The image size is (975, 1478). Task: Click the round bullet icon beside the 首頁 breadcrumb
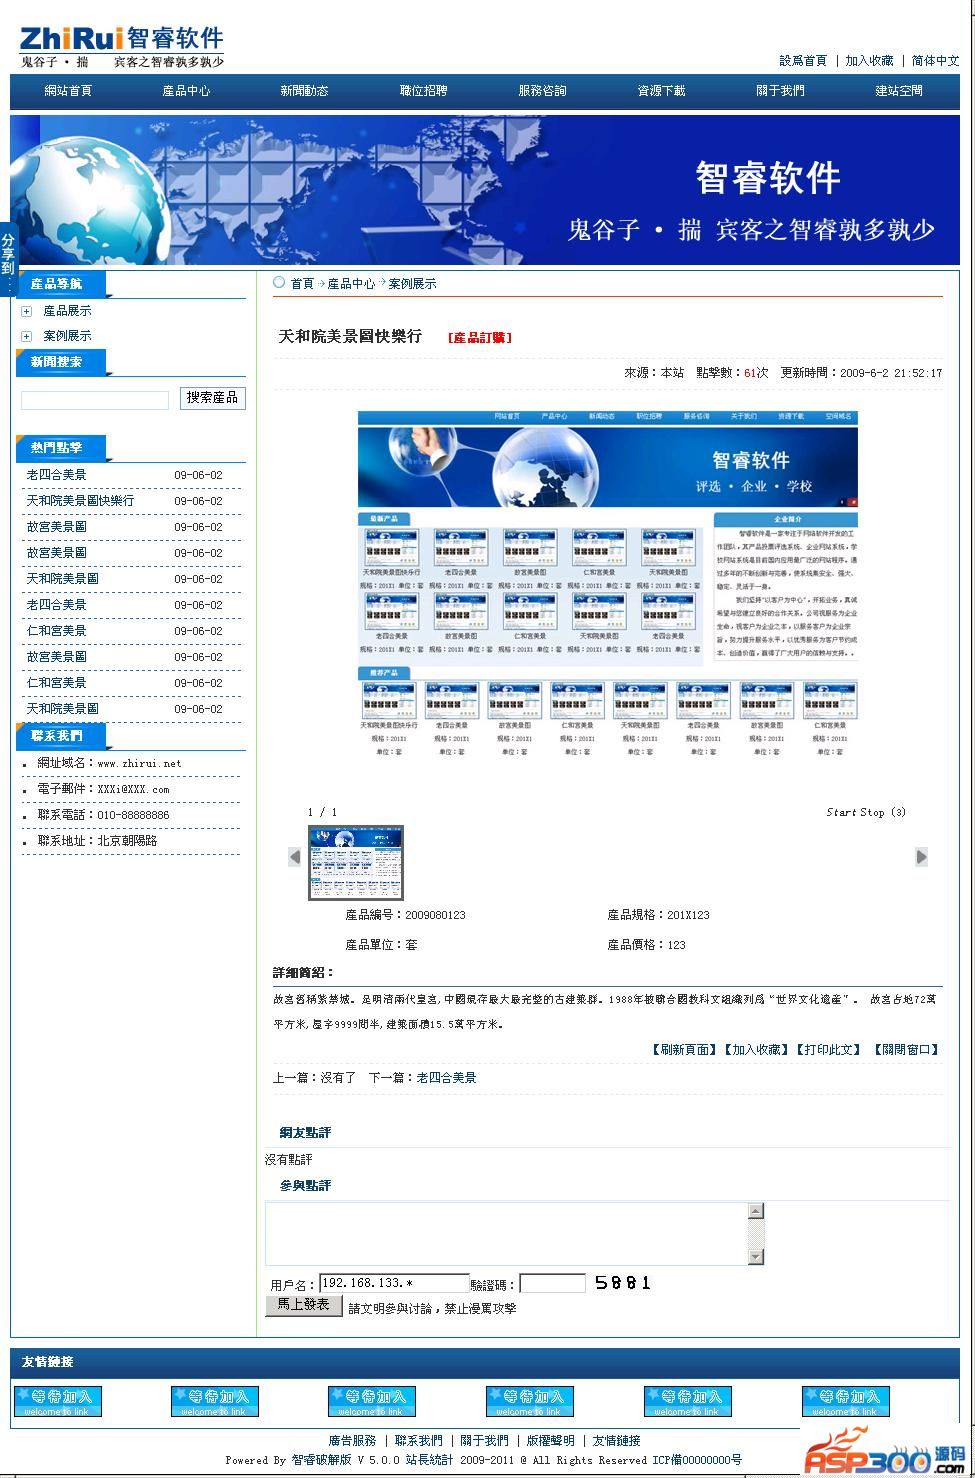(280, 283)
